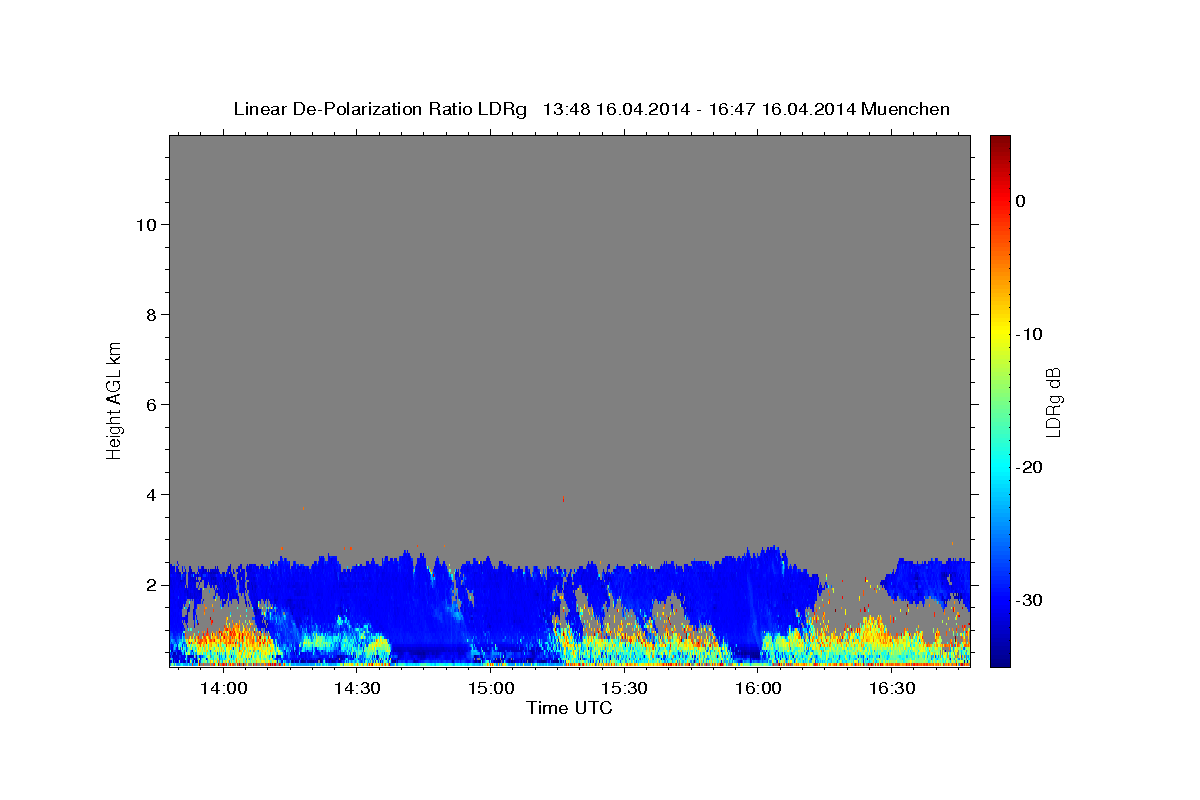This screenshot has height=800, width=1200.
Task: Click the colorbar value label -10
Action: point(1028,334)
